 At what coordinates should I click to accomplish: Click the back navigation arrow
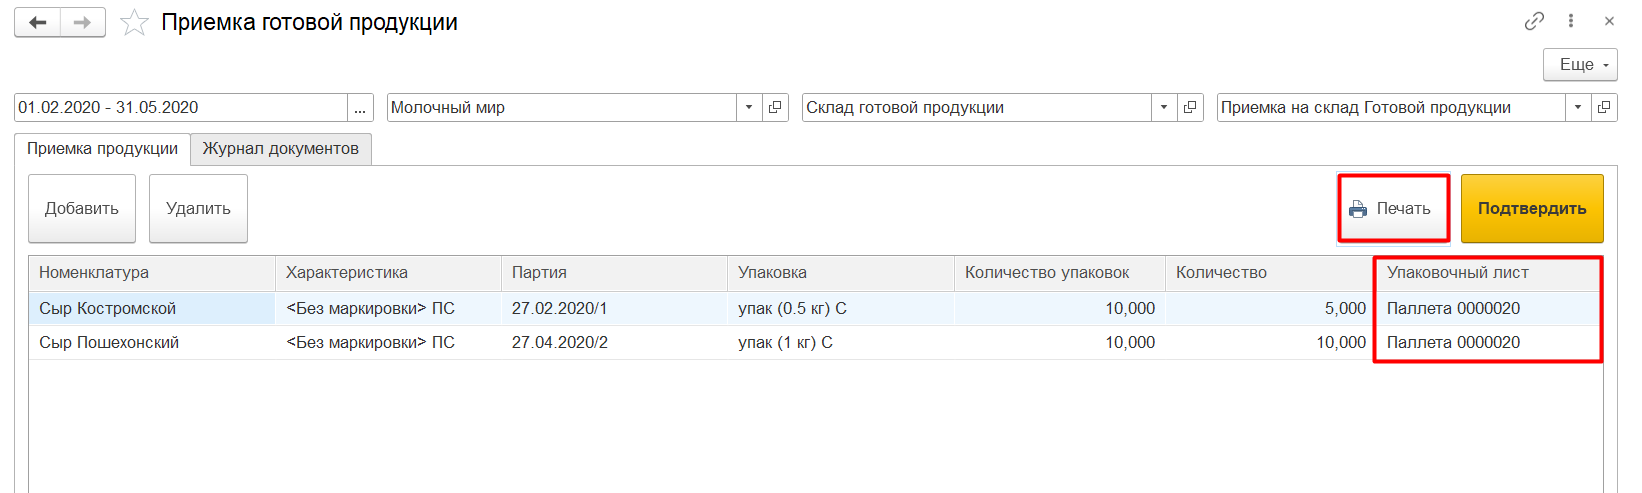tap(38, 23)
